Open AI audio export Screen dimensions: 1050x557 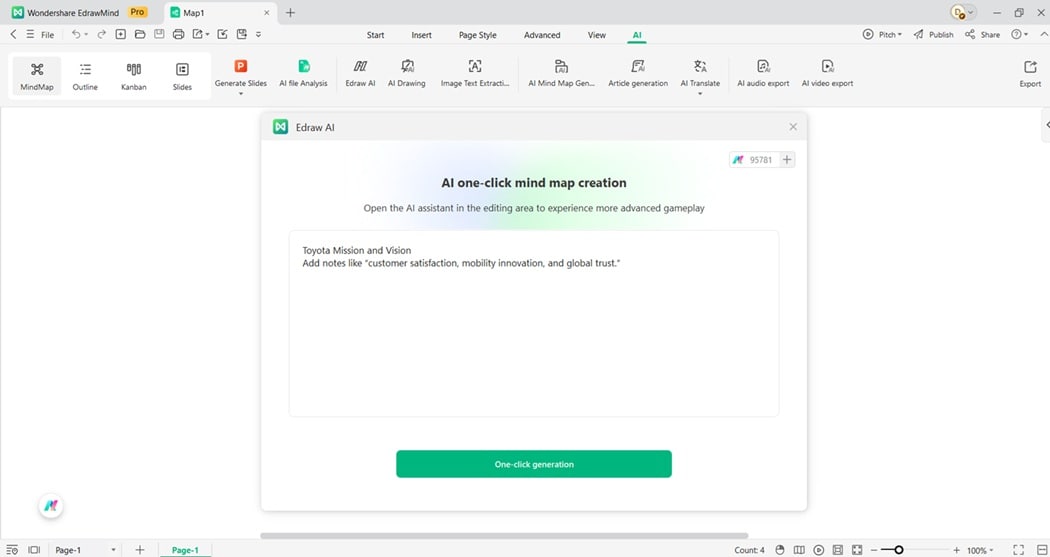[763, 74]
